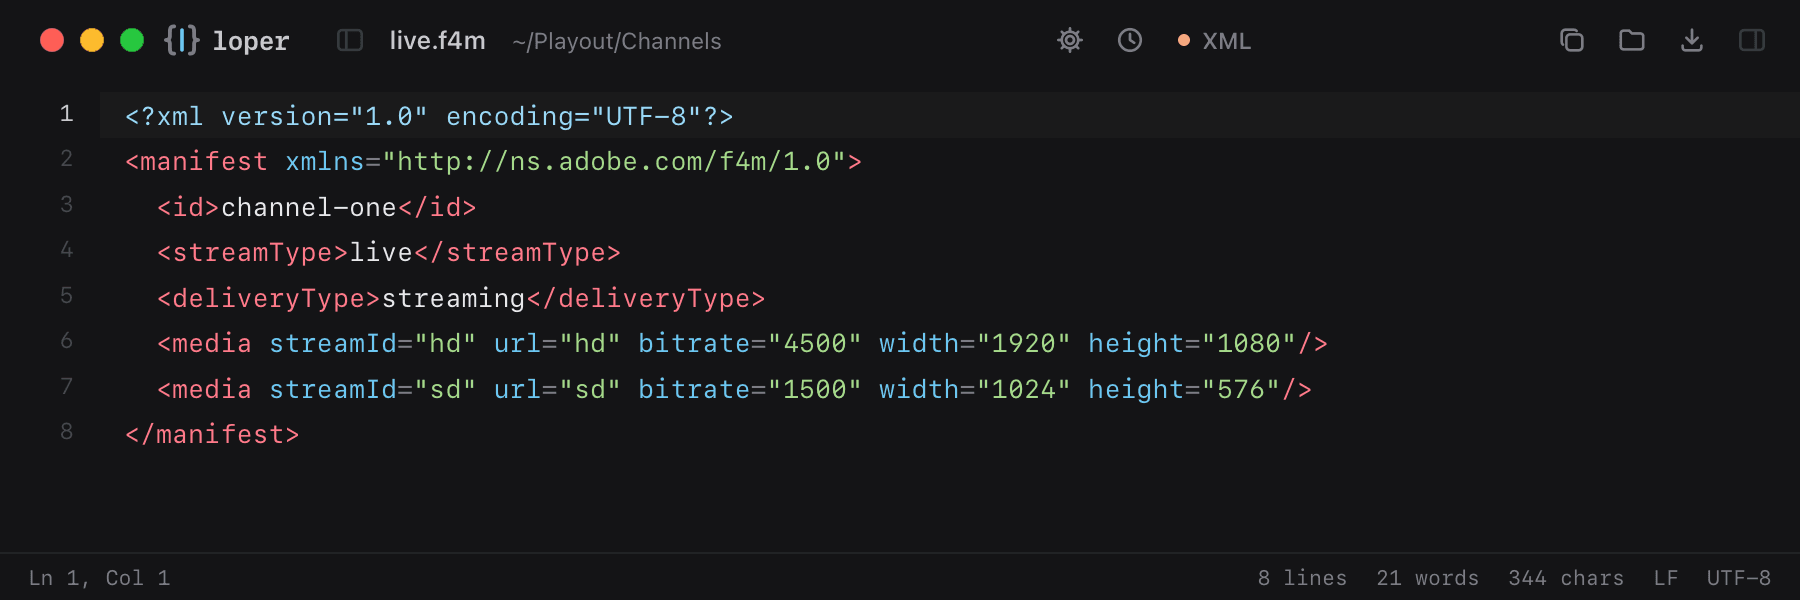Toggle the right side panel icon
Viewport: 1800px width, 600px height.
point(1752,40)
